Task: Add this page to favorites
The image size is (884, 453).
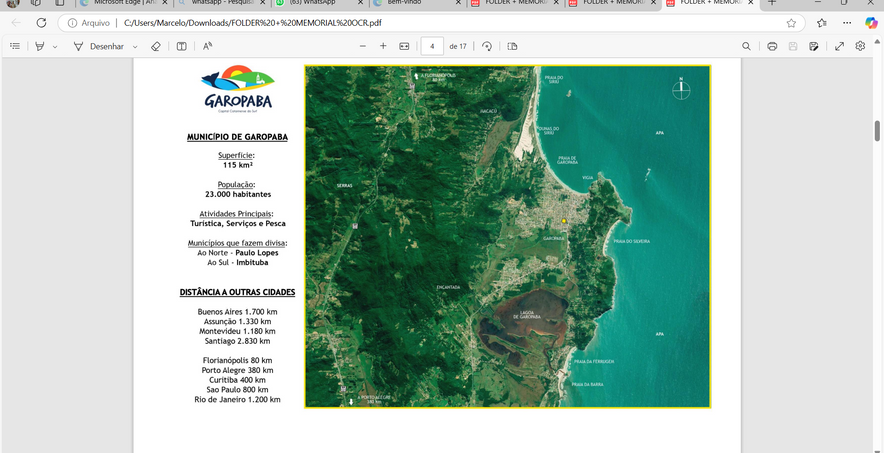Action: coord(791,23)
